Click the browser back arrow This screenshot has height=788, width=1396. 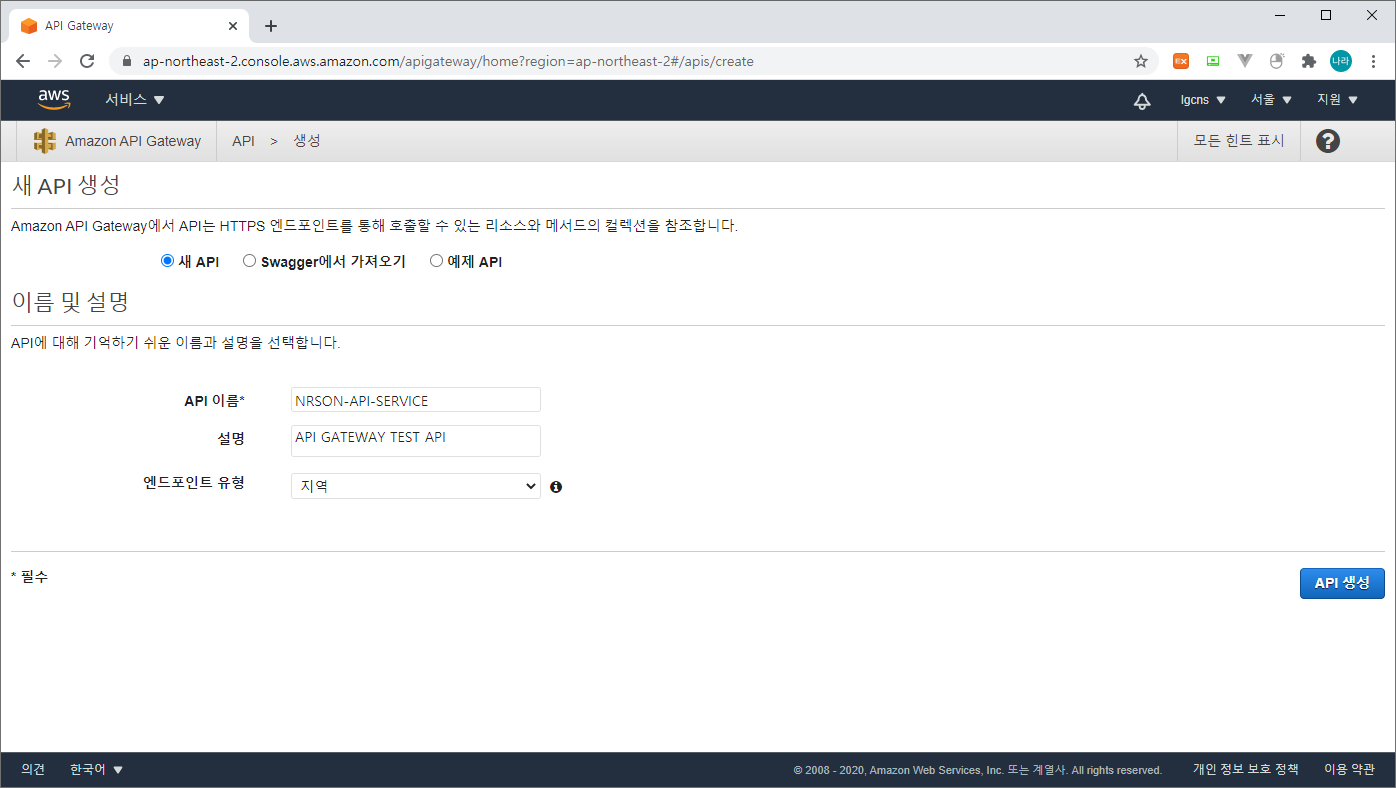pos(23,61)
